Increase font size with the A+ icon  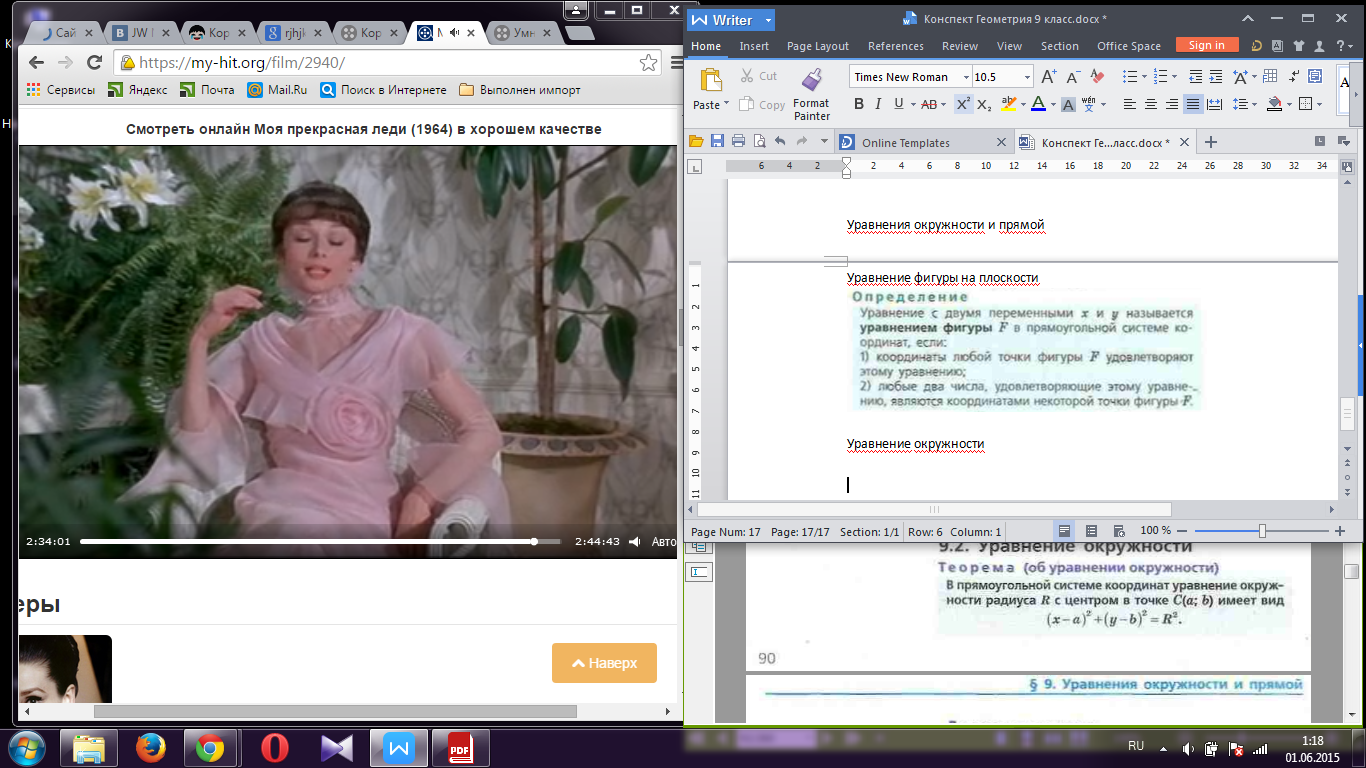(1048, 77)
